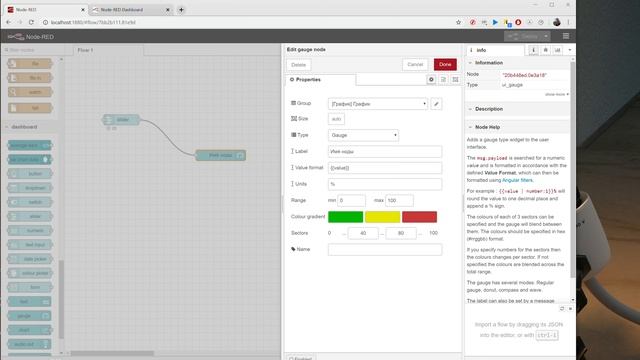
Task: Open node properties settings gear icon
Action: 431,80
